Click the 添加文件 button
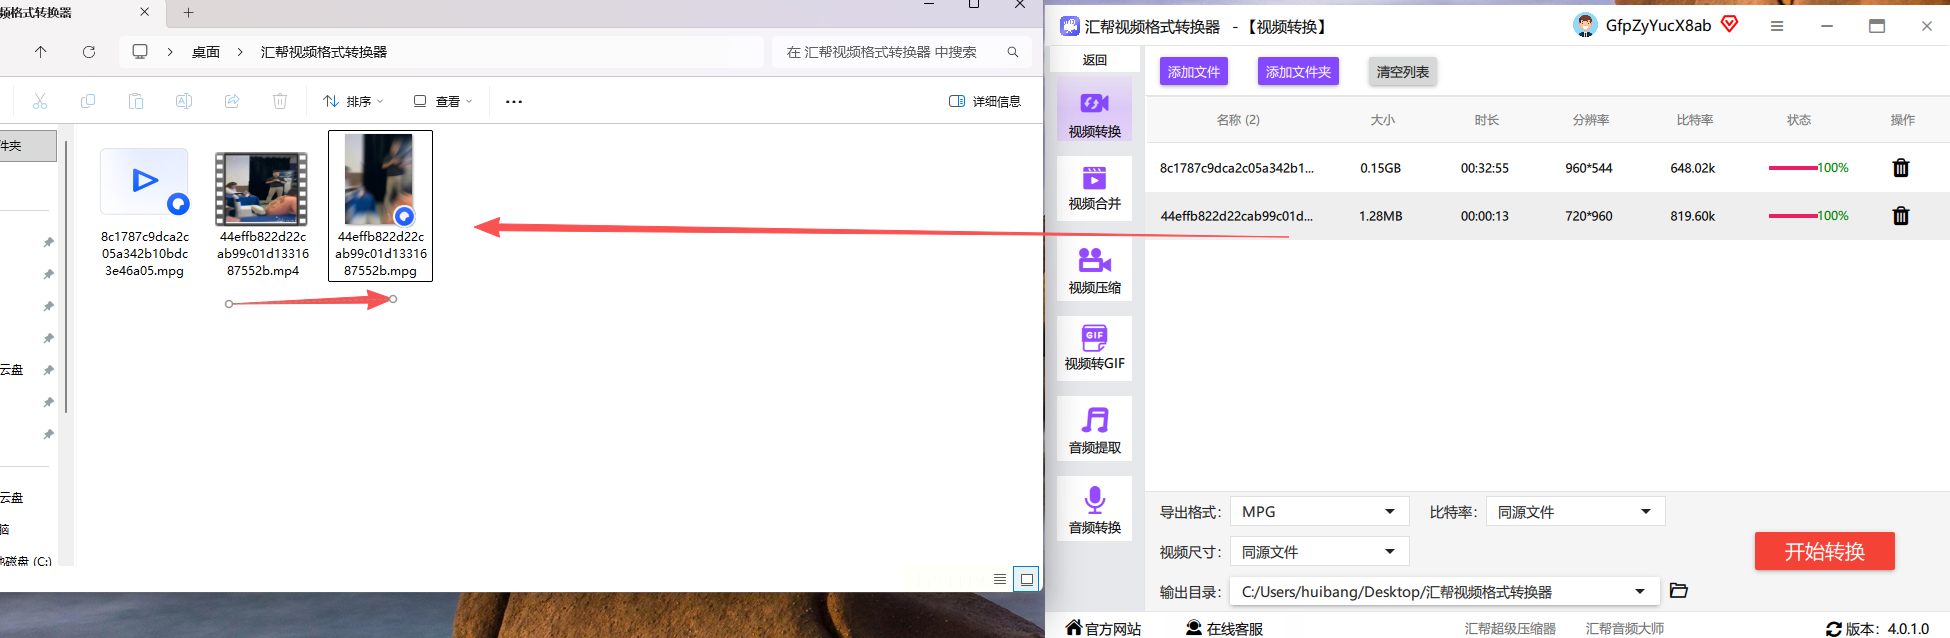Screen dimensions: 1950x638 1193,72
